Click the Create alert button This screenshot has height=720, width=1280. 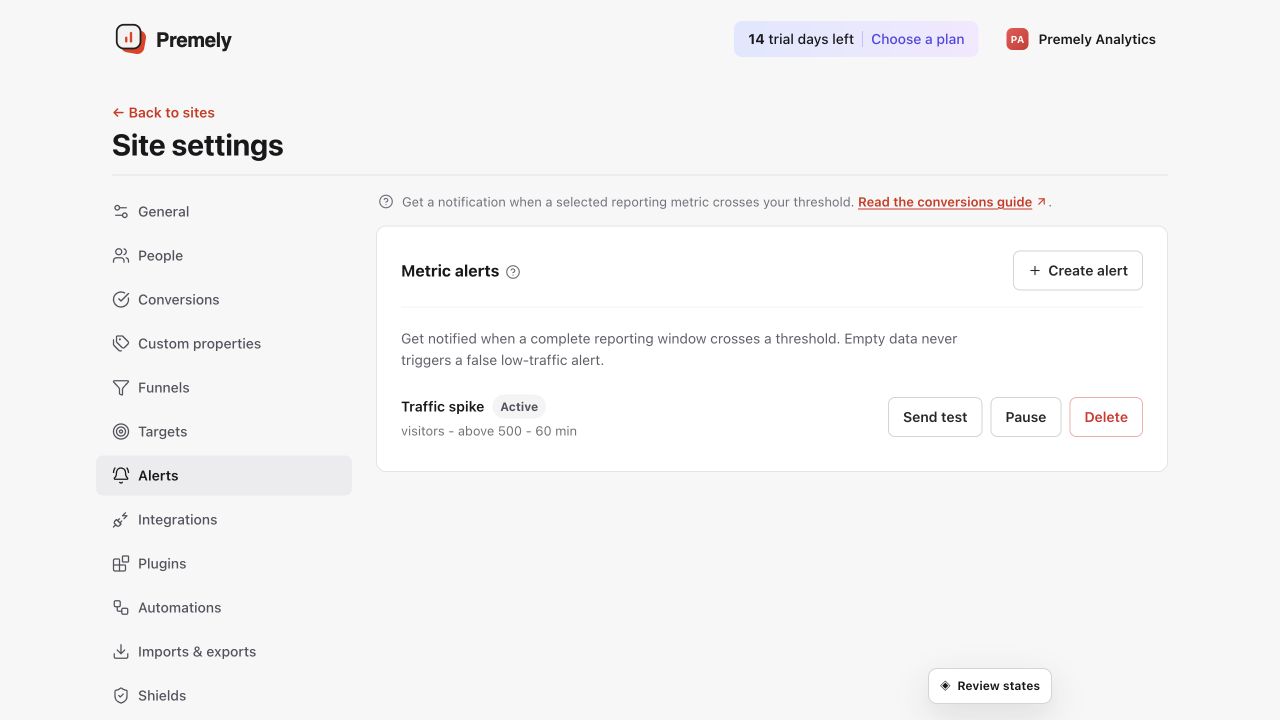[x=1078, y=271]
